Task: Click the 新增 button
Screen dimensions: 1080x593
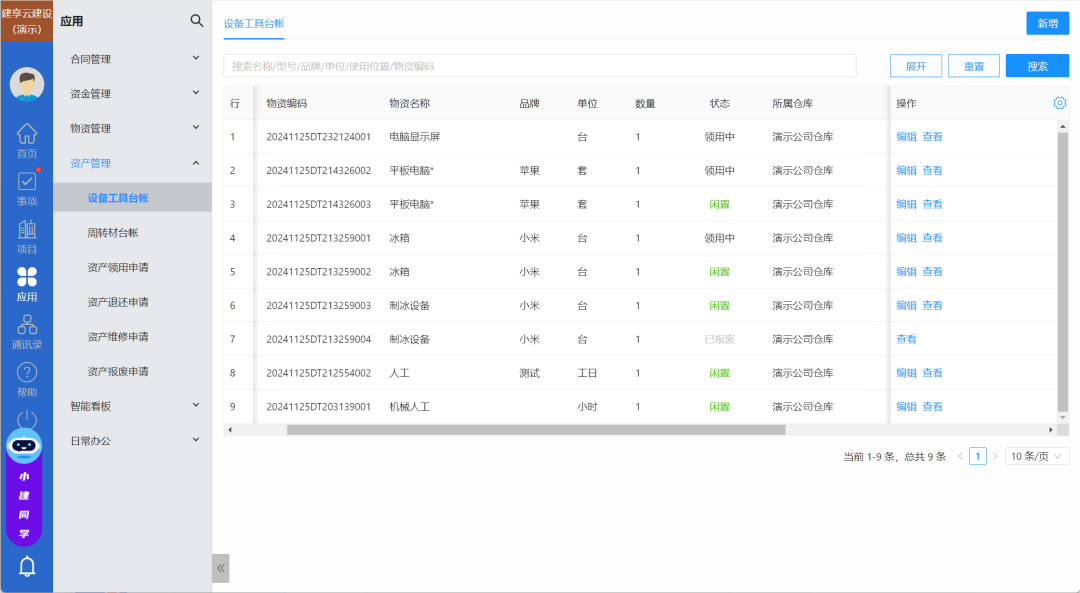Action: [1047, 23]
